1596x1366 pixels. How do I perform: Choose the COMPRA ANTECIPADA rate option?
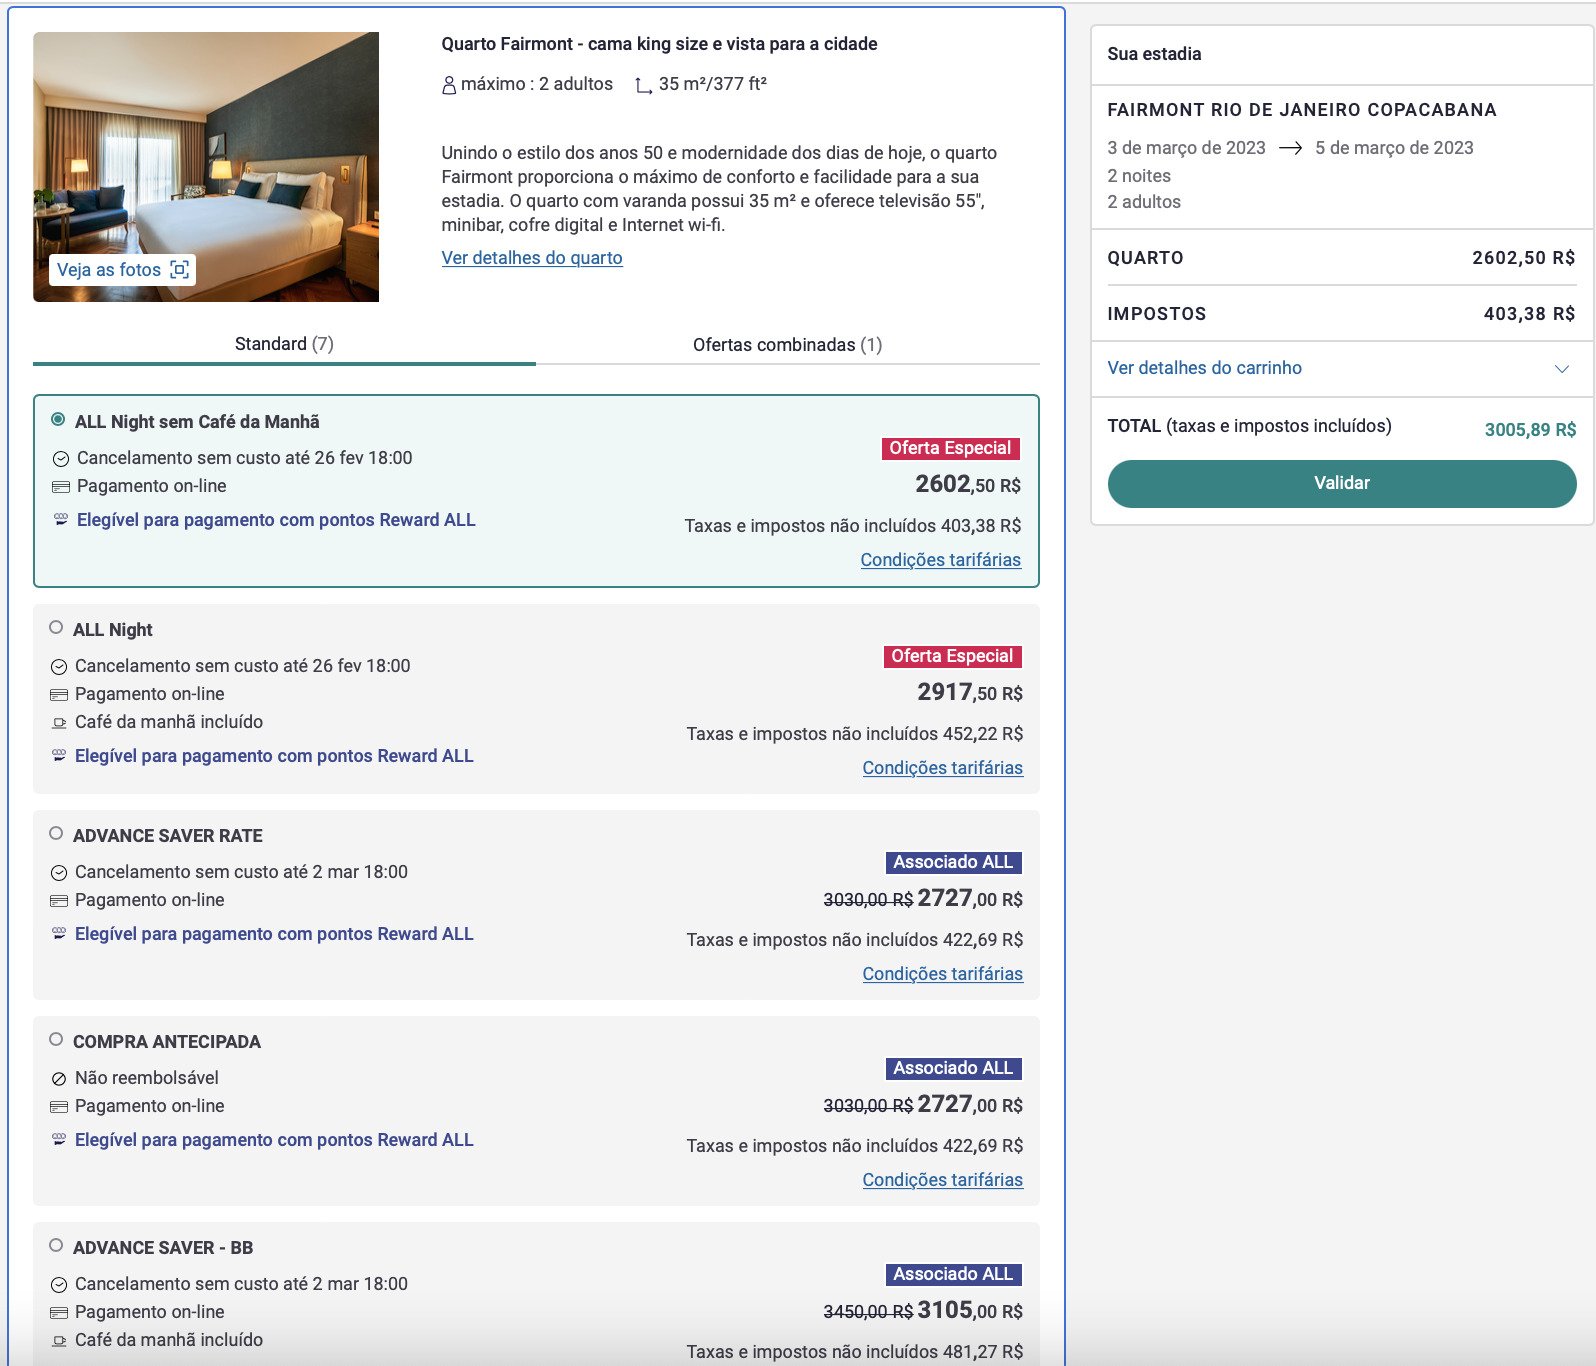point(56,1039)
